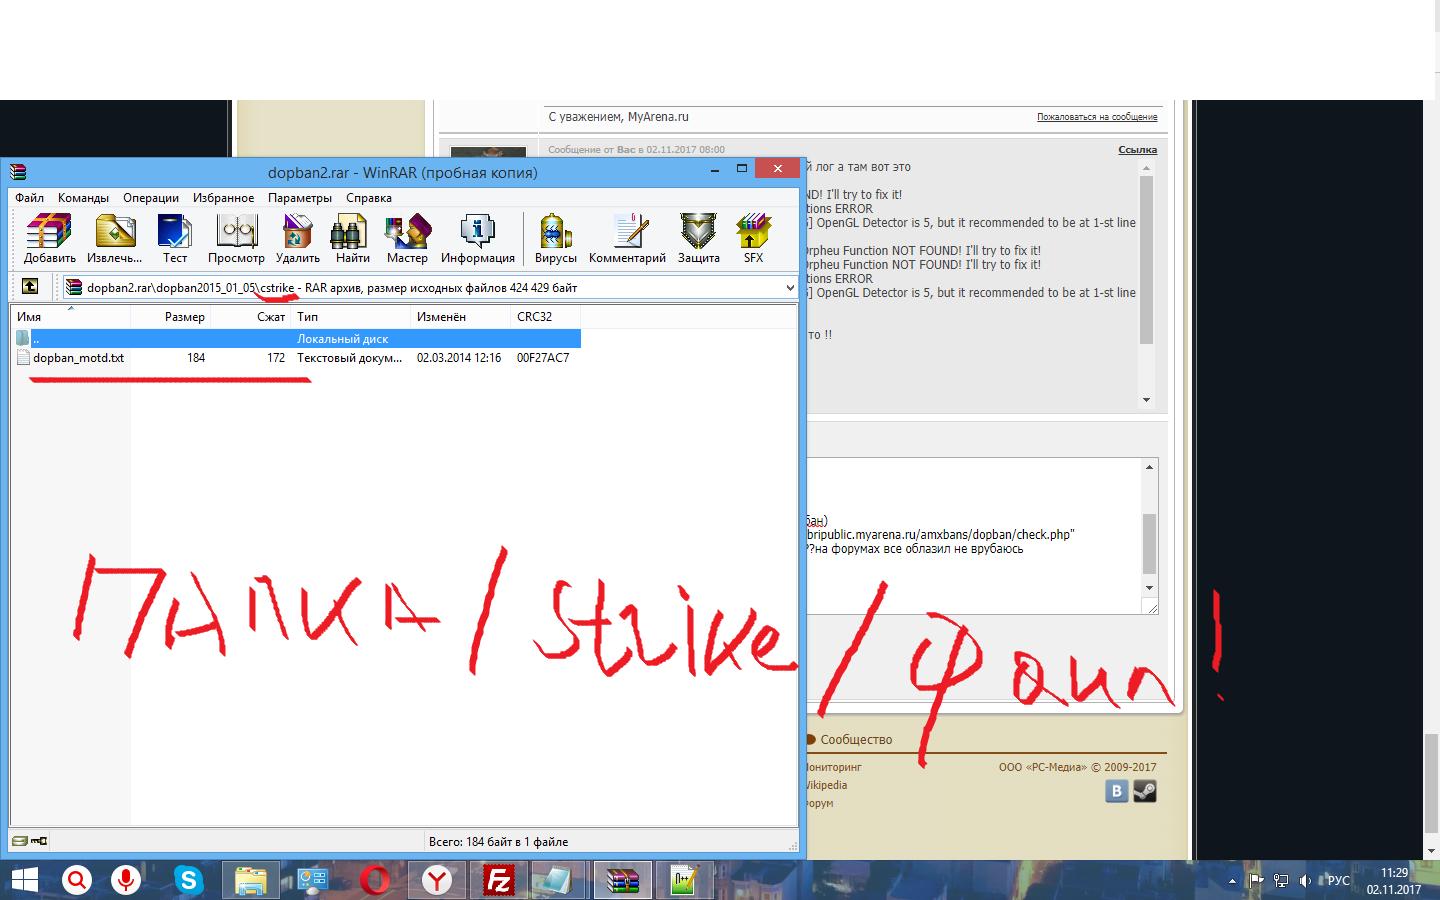Click the Удалить (Delete) toolbar icon
1440x900 pixels.
297,238
